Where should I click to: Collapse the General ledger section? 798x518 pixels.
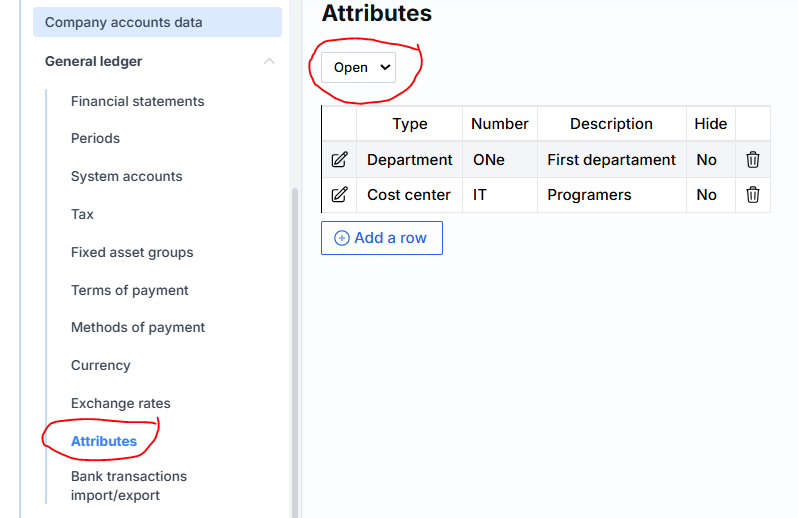pyautogui.click(x=269, y=62)
